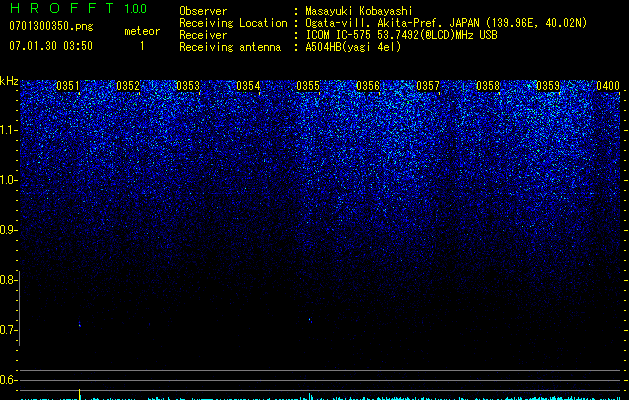Click the 0355 time marker
Image resolution: width=629 pixels, height=400 pixels.
click(x=308, y=86)
